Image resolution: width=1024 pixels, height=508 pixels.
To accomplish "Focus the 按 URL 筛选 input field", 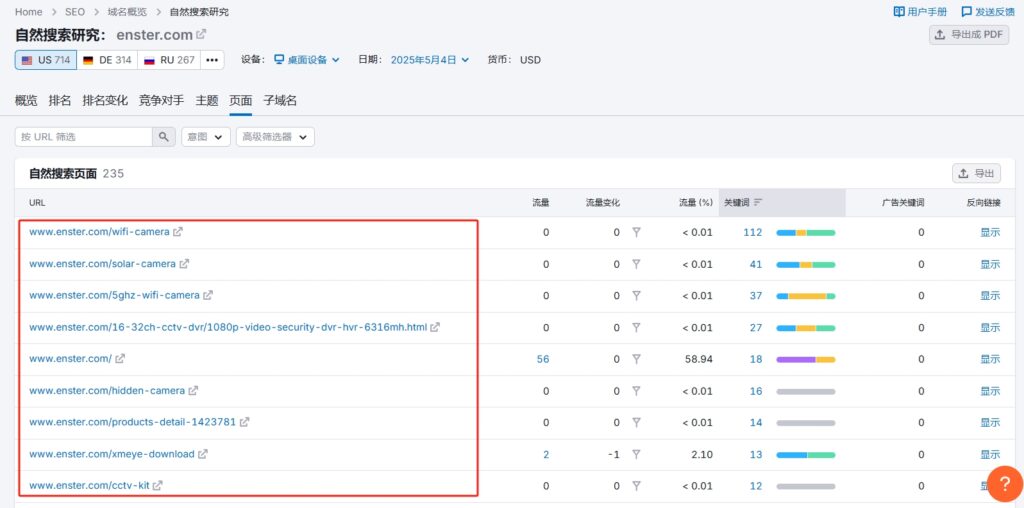I will tap(84, 137).
